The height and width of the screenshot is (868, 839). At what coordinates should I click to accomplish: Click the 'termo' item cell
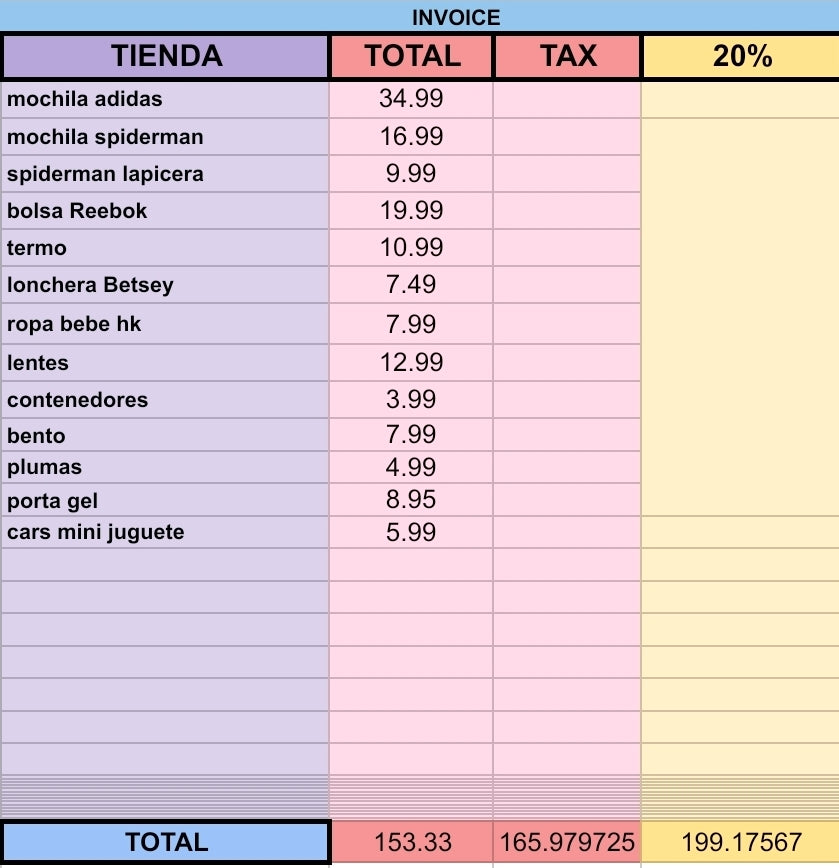165,248
